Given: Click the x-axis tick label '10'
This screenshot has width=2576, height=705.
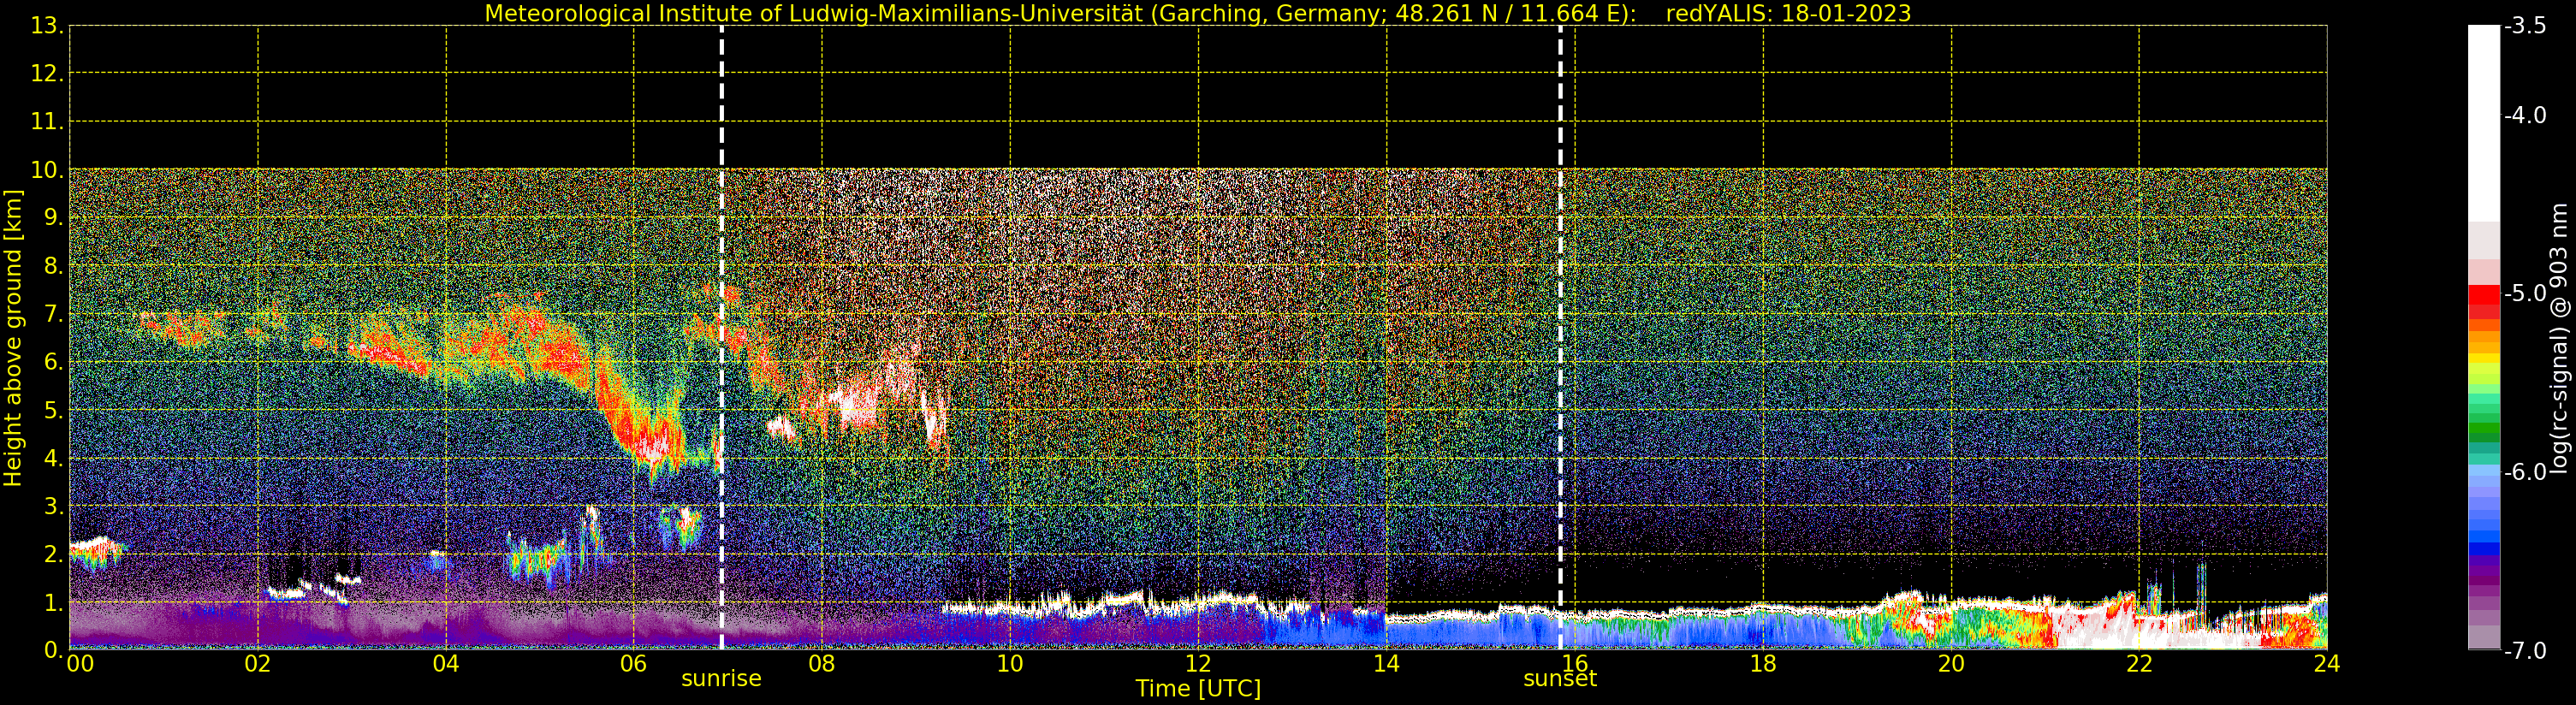Looking at the screenshot, I should point(1010,663).
